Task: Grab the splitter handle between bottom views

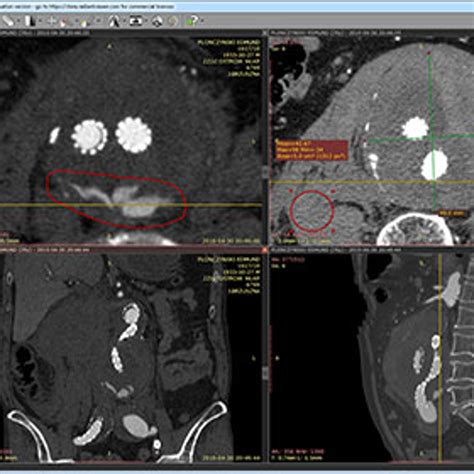Action: click(x=266, y=372)
